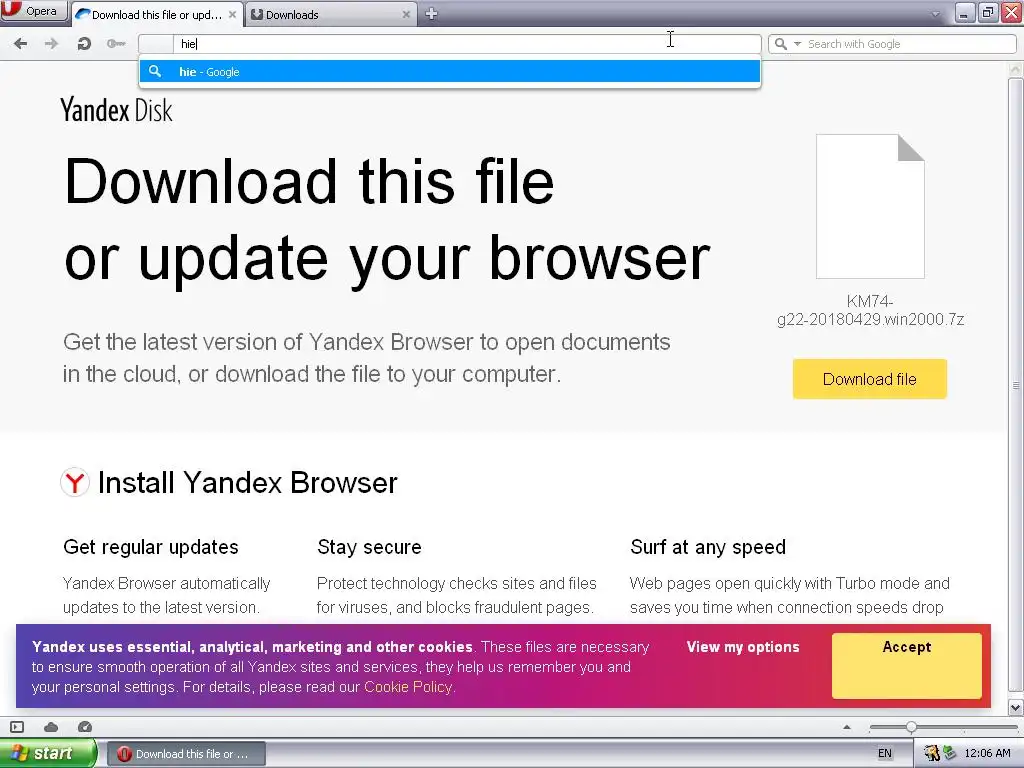The image size is (1024, 768).
Task: Click the first system tray icon
Action: pyautogui.click(x=932, y=753)
